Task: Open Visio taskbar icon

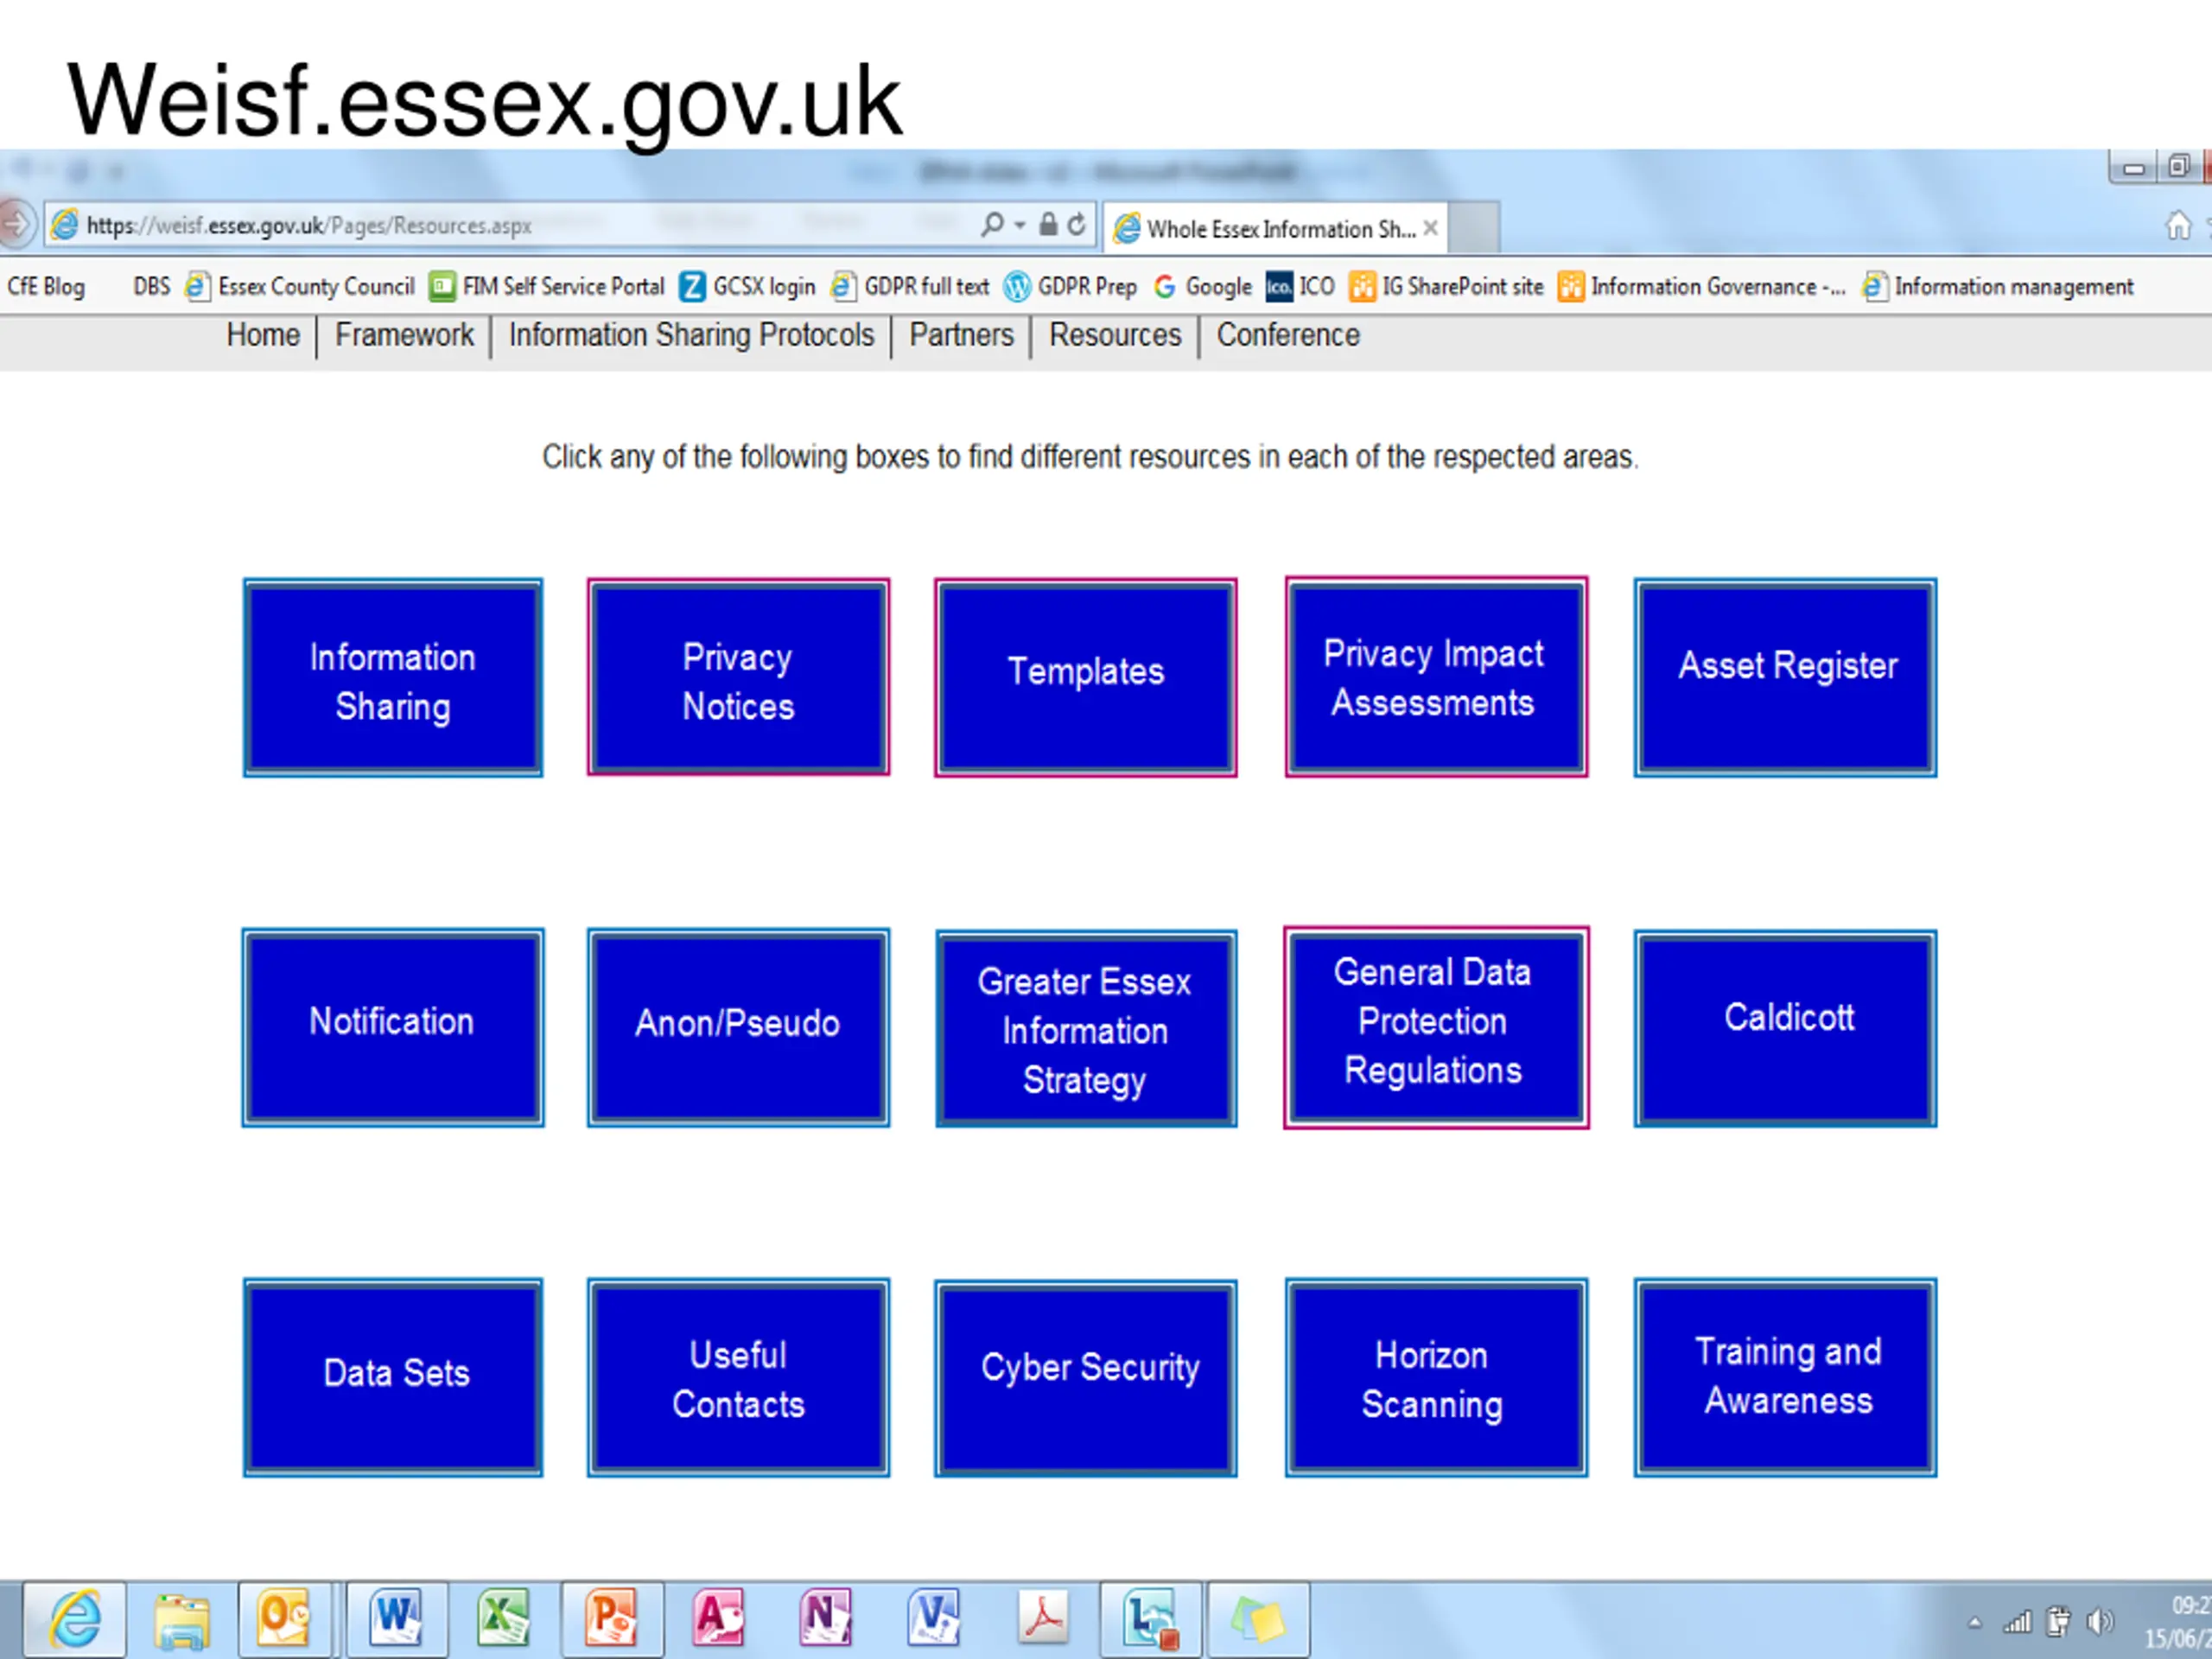Action: (x=933, y=1618)
